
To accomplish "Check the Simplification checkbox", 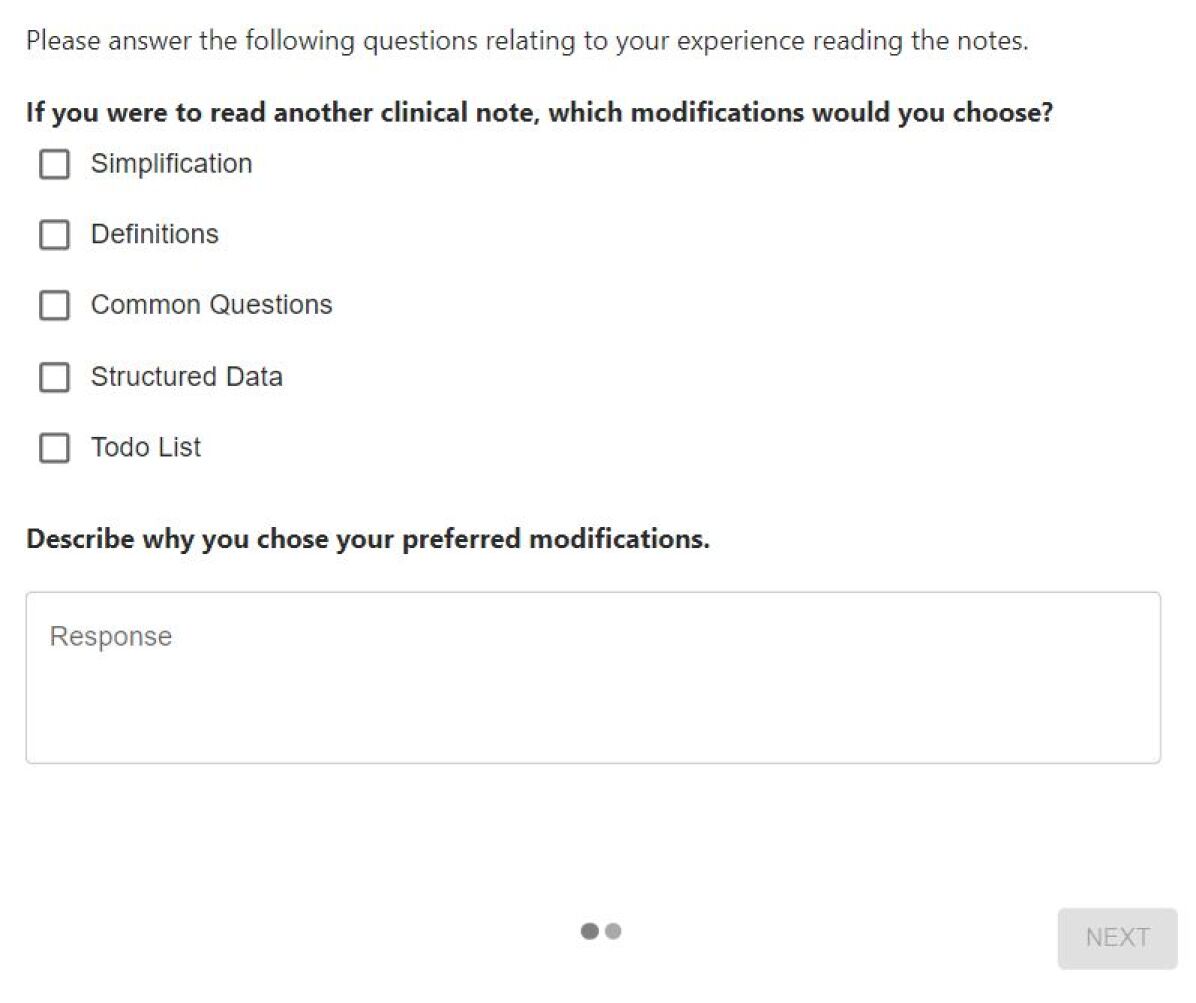I will (x=54, y=164).
